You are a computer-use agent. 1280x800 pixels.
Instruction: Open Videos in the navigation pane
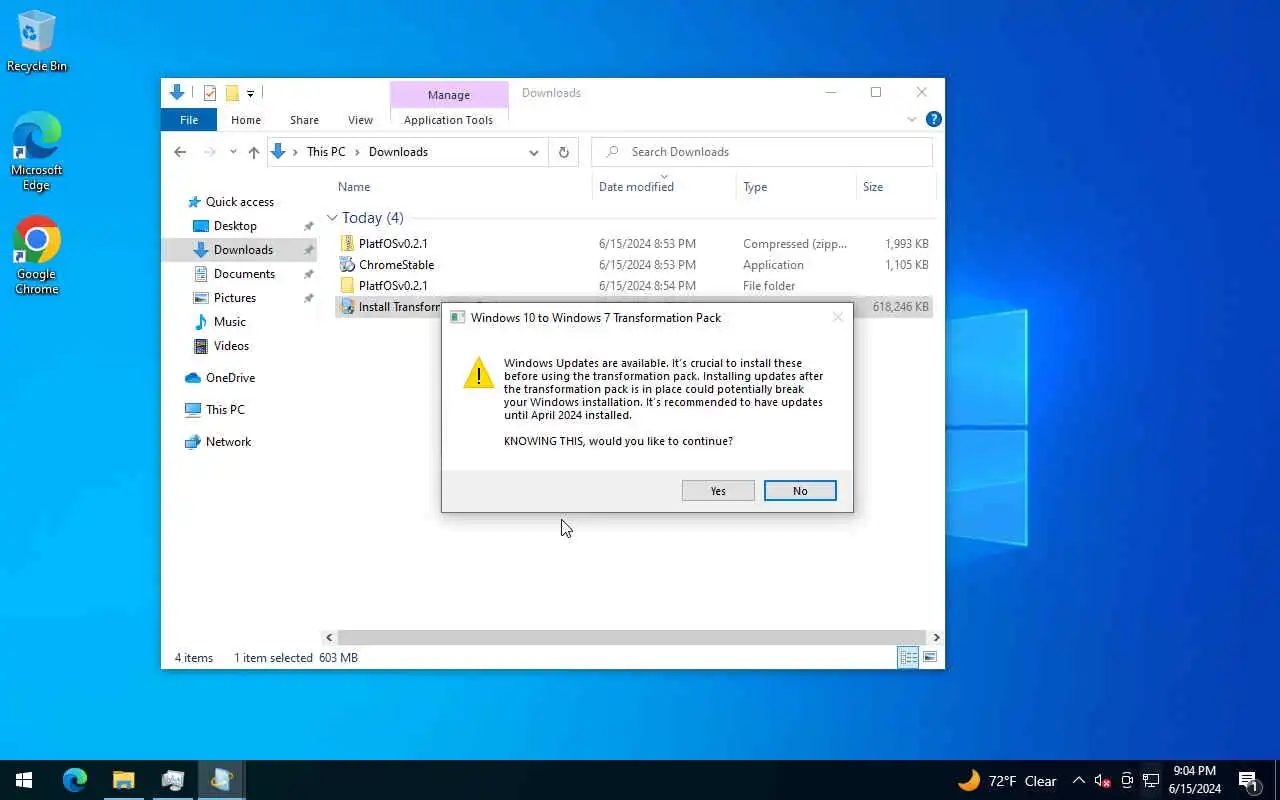click(x=231, y=346)
